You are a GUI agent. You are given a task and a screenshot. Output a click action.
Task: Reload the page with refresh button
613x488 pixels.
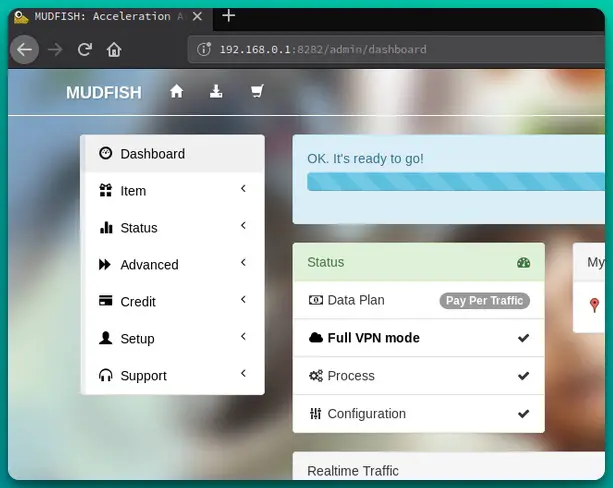pos(84,49)
